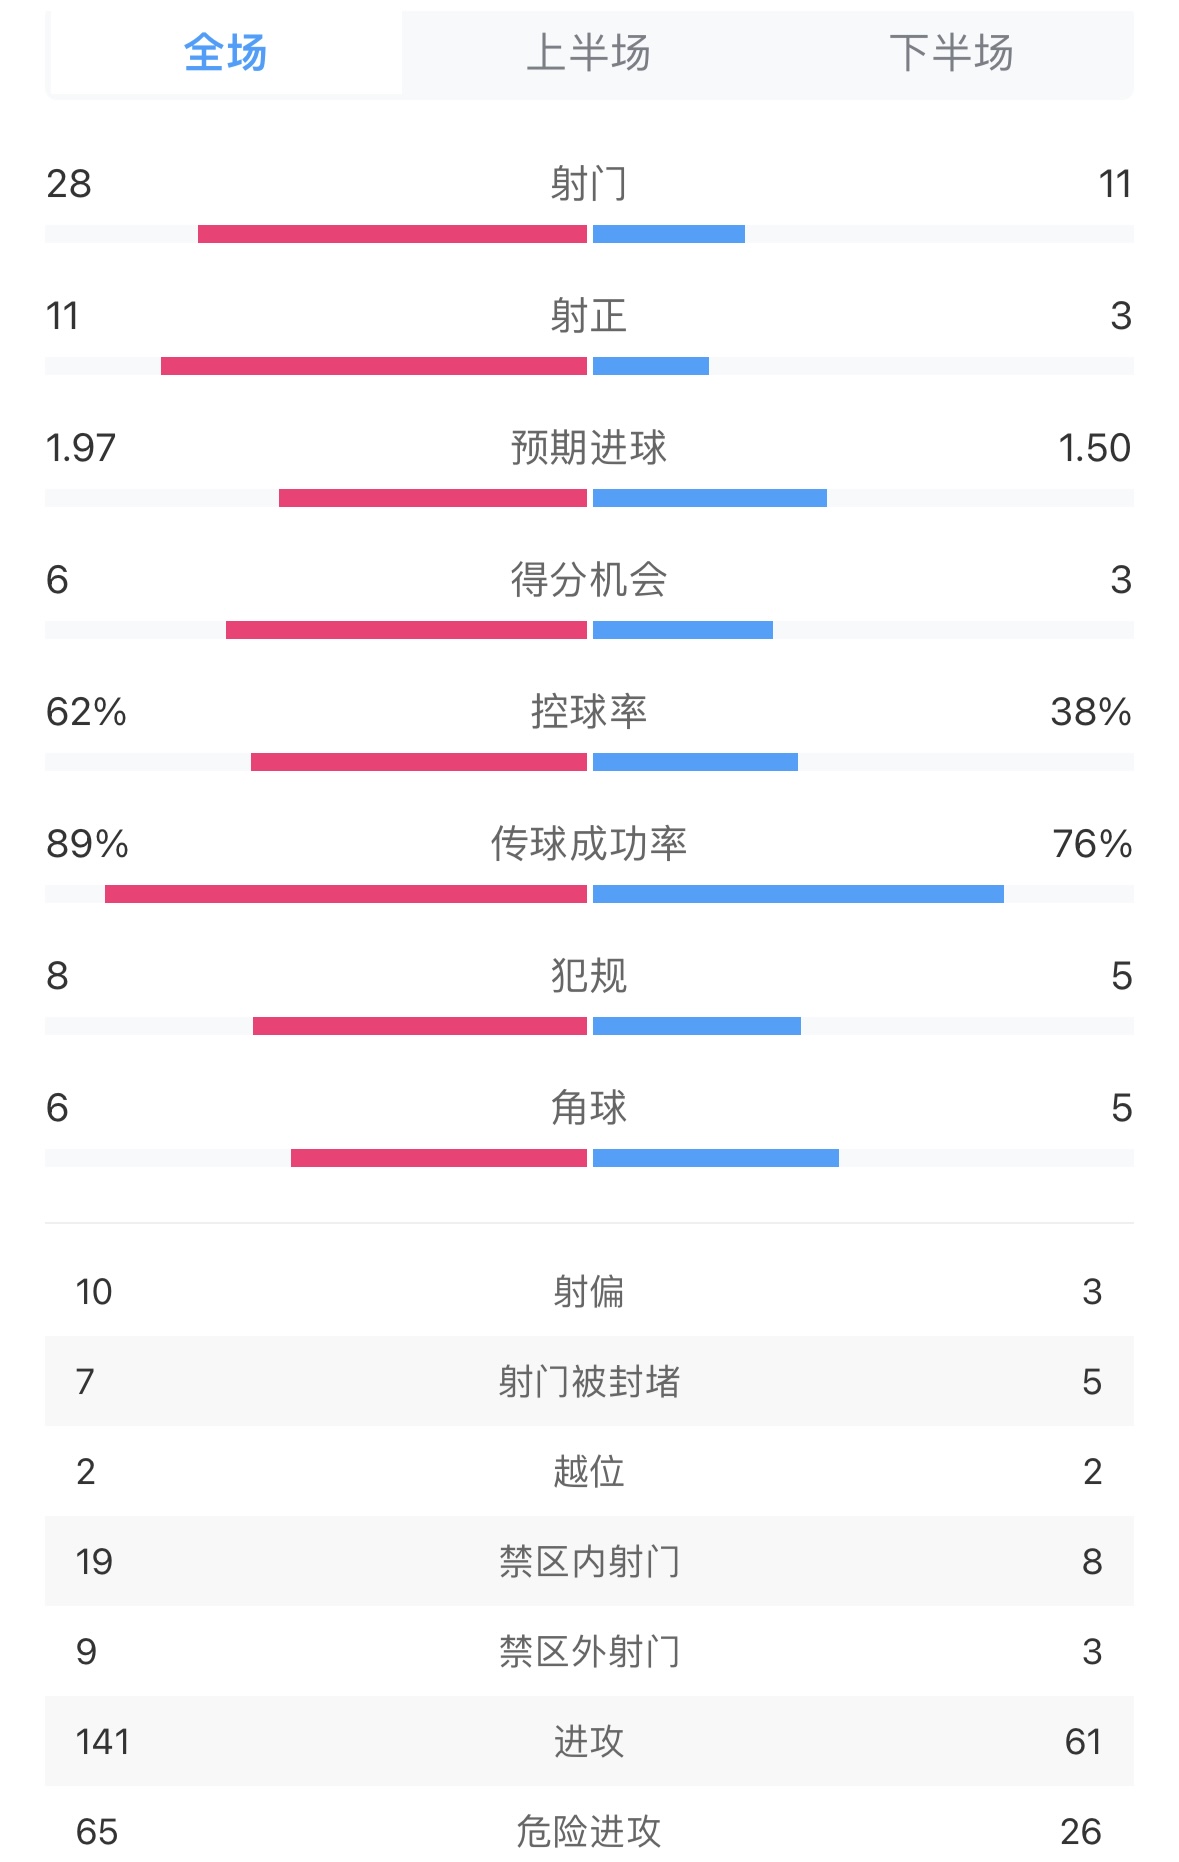Viewport: 1179px width, 1862px height.
Task: Select the 得分机会 stat title
Action: point(588,580)
